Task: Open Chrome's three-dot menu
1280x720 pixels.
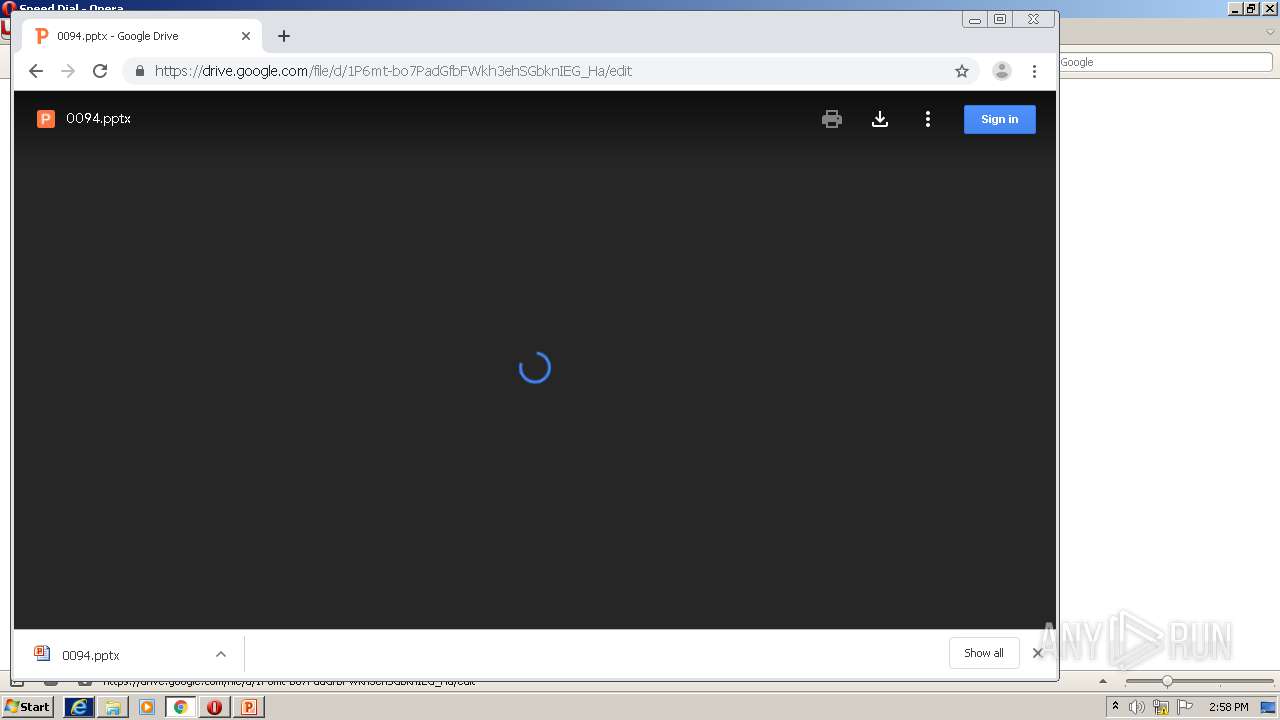Action: 1034,71
